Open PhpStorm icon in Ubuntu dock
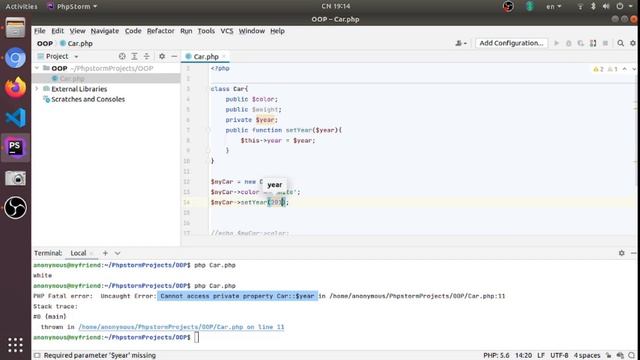The width and height of the screenshot is (640, 360). (x=15, y=147)
